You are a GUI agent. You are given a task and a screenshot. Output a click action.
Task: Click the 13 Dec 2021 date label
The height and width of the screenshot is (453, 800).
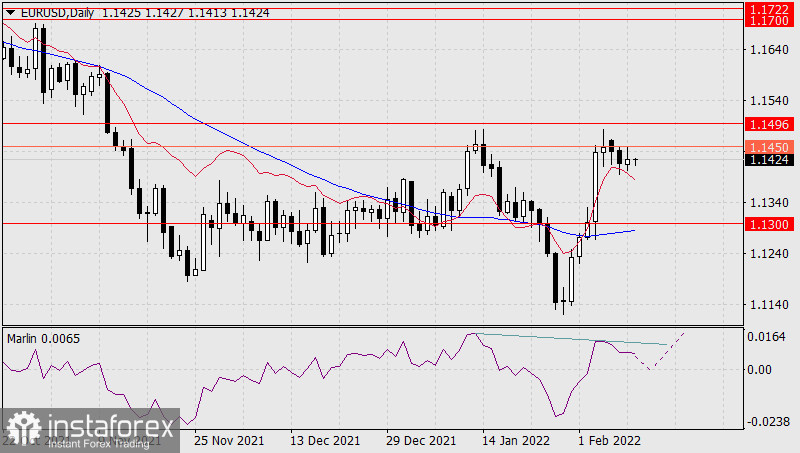[326, 440]
